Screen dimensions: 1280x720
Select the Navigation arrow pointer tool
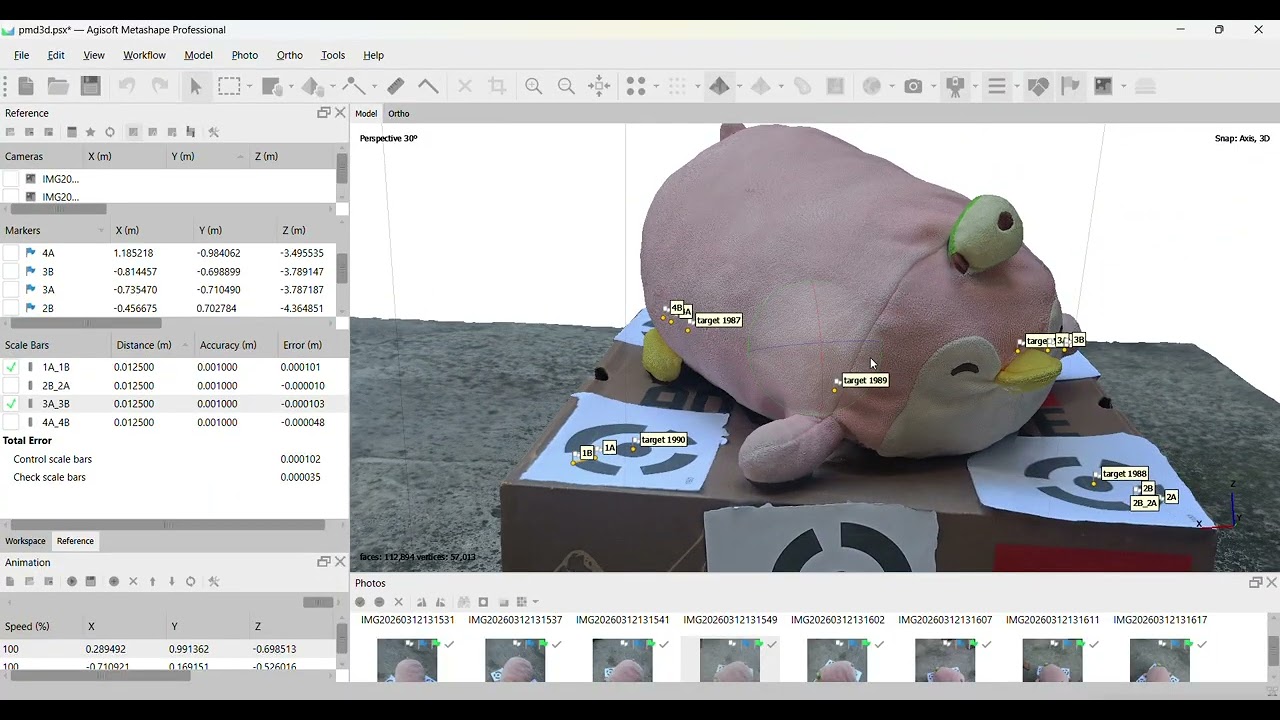(x=196, y=86)
